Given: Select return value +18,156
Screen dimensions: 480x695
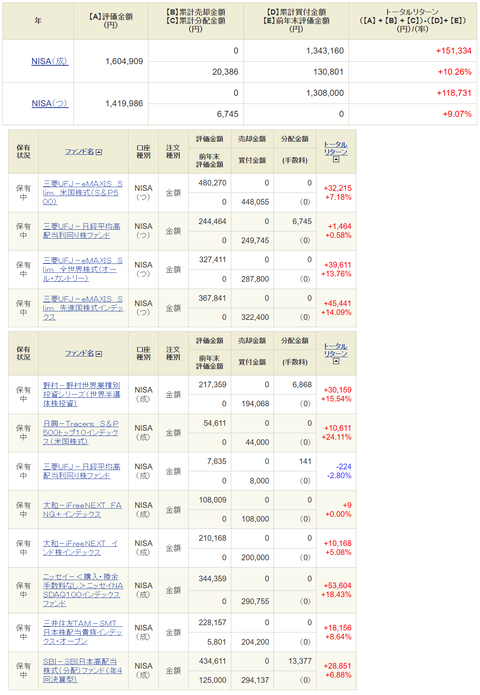Looking at the screenshot, I should click(x=338, y=628).
